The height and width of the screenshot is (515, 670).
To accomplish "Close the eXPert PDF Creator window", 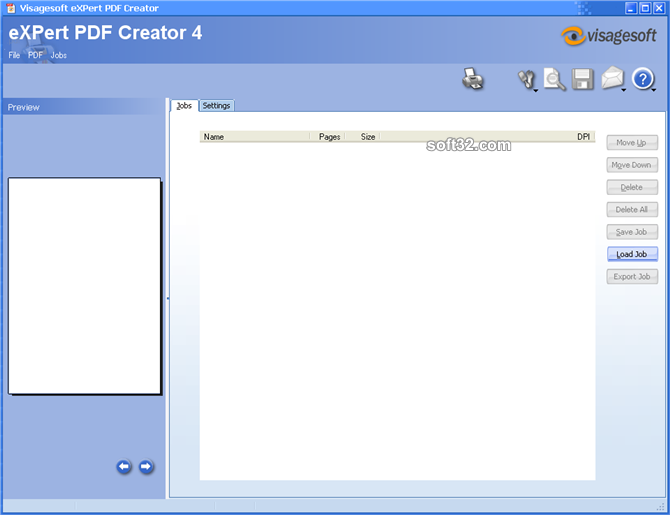I will [x=659, y=8].
